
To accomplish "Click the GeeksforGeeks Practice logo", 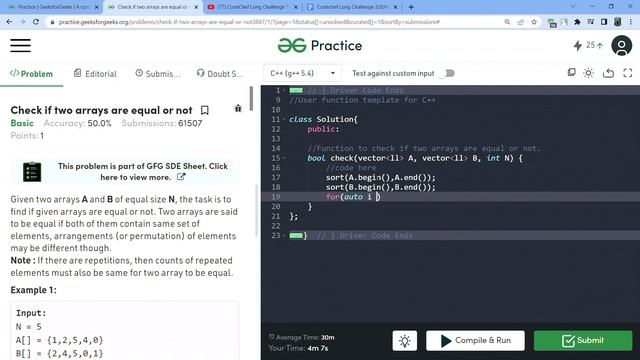I will 320,45.
